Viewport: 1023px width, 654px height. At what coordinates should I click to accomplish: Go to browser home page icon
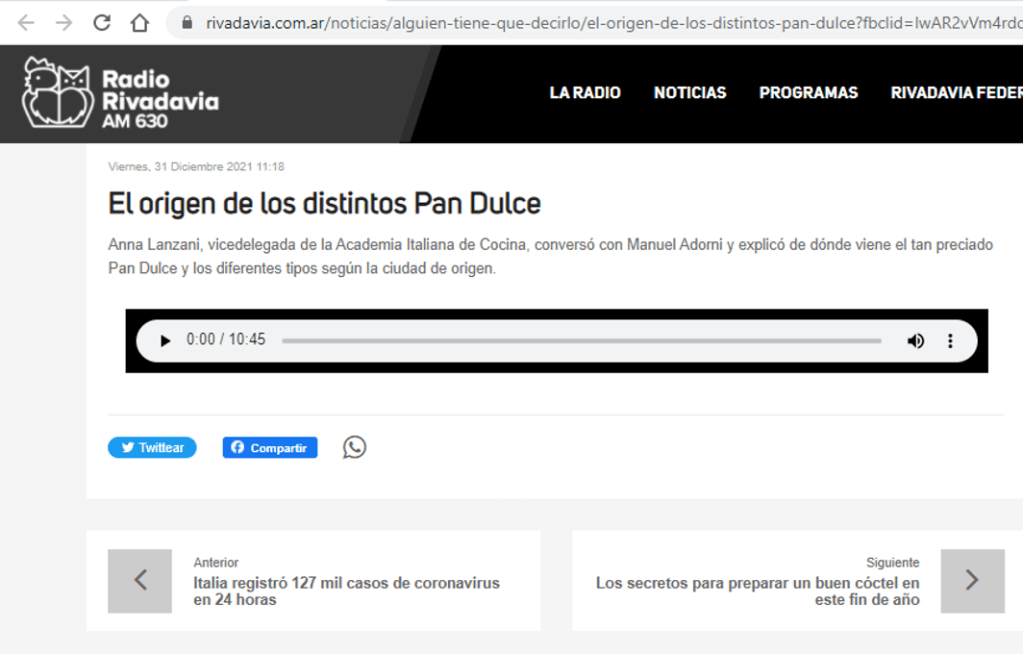140,22
